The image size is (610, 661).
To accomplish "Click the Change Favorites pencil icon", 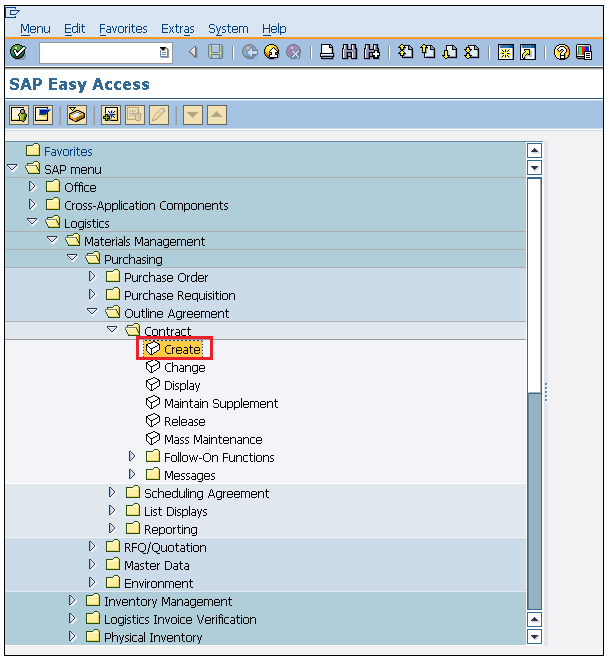I will click(x=159, y=115).
